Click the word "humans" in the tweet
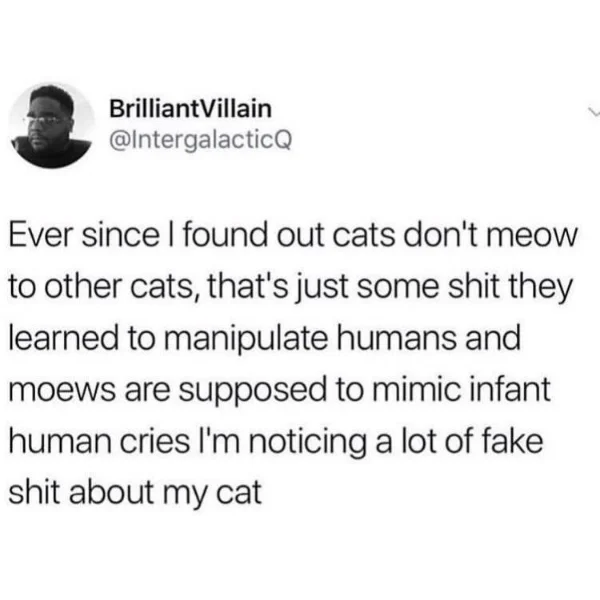This screenshot has height=600, width=600. pos(396,338)
